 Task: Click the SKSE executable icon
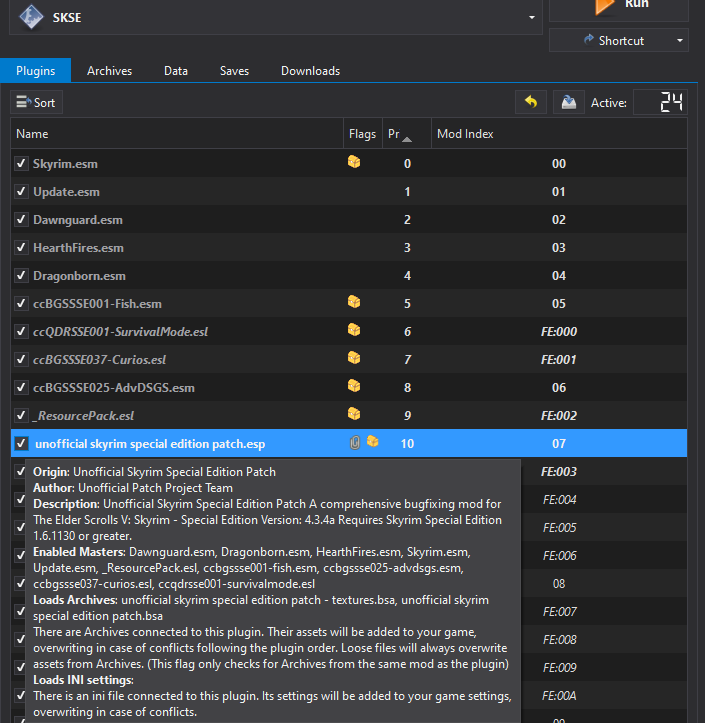[x=32, y=16]
